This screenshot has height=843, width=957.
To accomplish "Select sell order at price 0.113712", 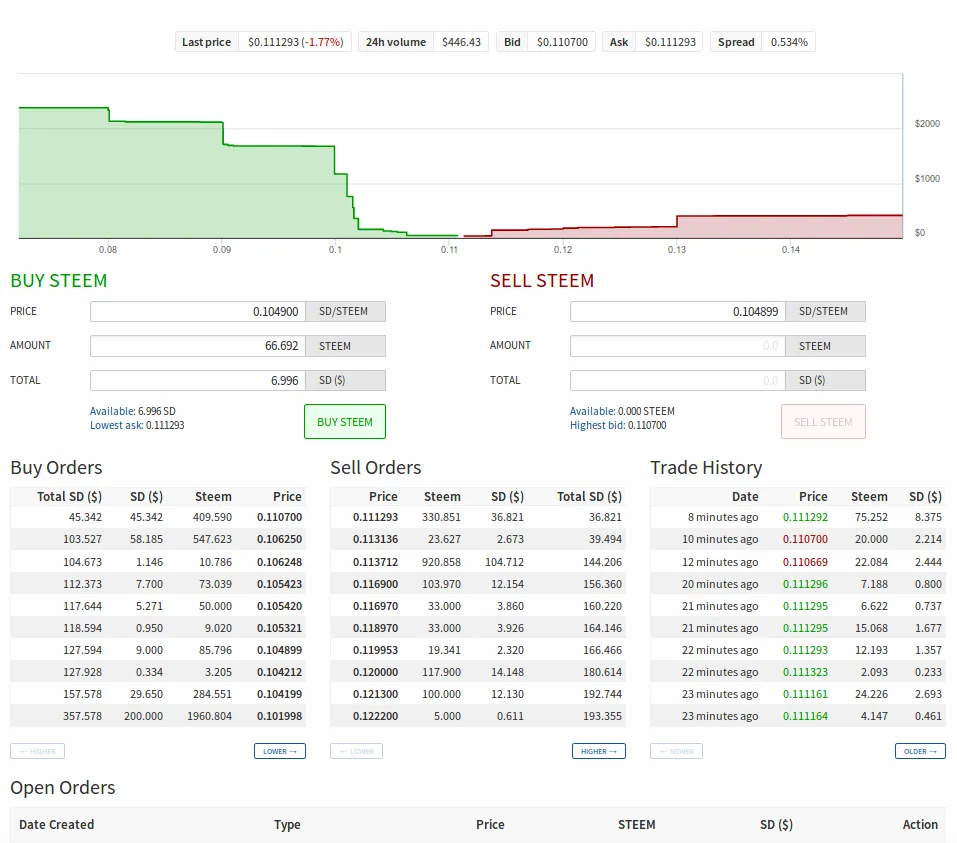I will click(x=478, y=562).
